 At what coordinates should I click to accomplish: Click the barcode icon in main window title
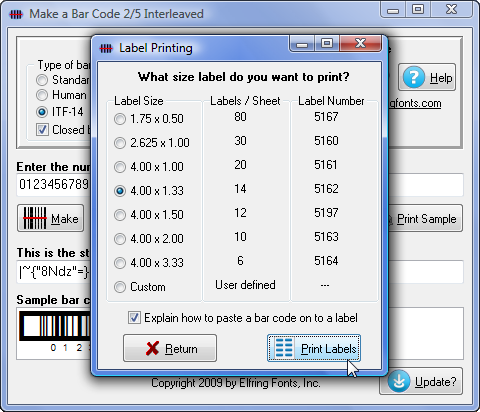[x=16, y=14]
